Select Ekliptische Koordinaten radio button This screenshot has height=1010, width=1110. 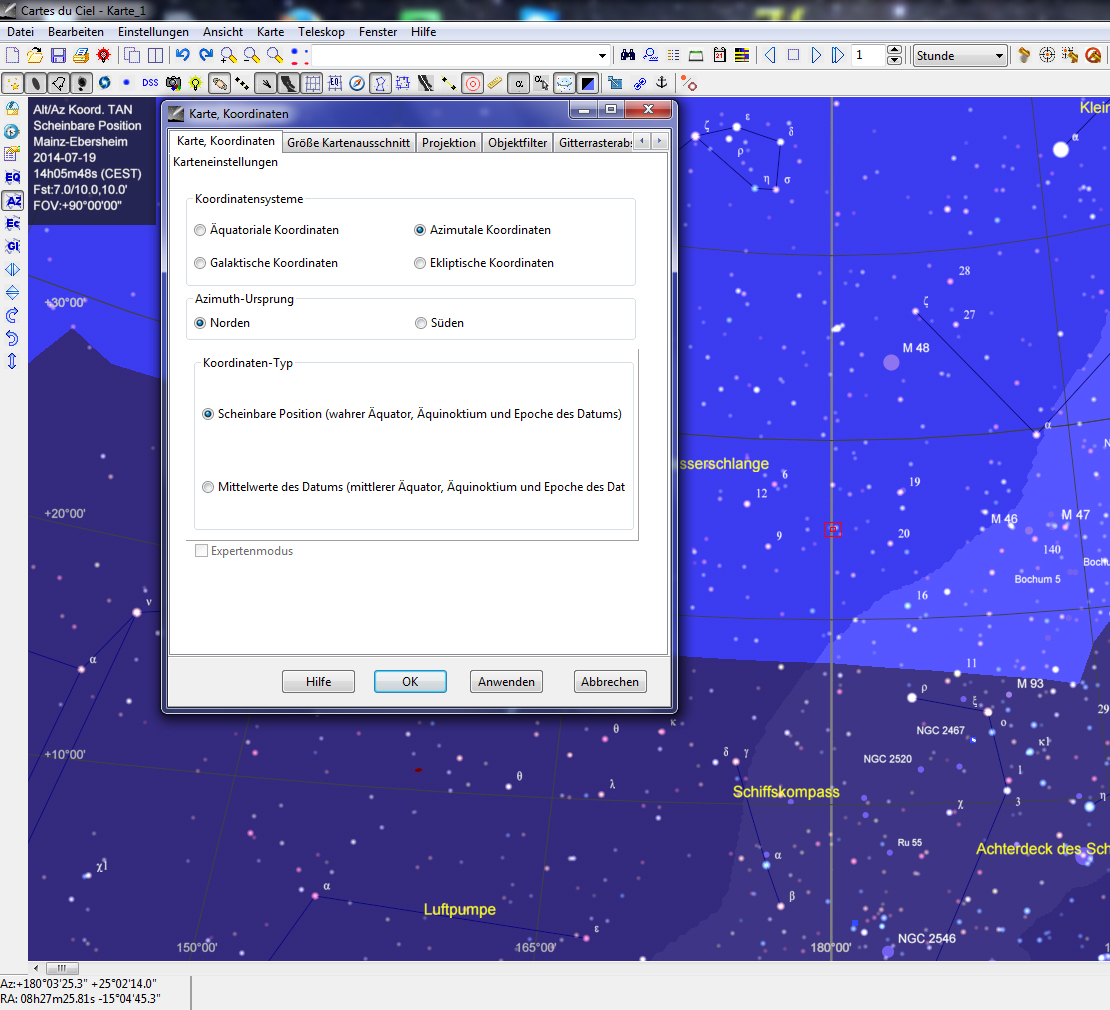(484, 263)
